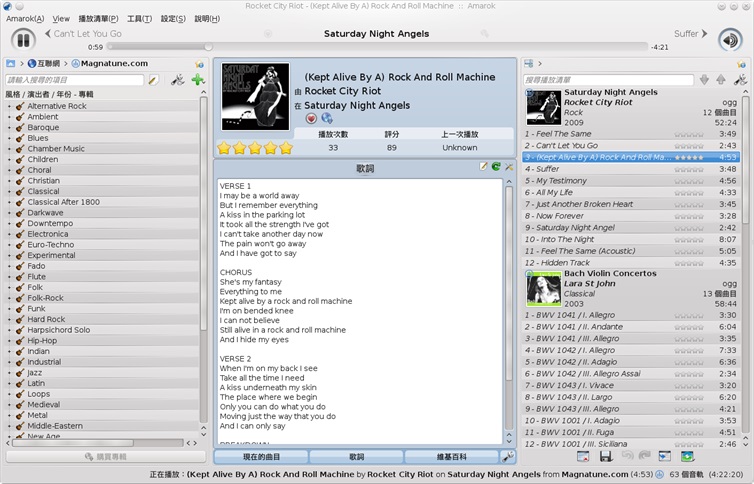Expand the Classical genre

point(9,191)
